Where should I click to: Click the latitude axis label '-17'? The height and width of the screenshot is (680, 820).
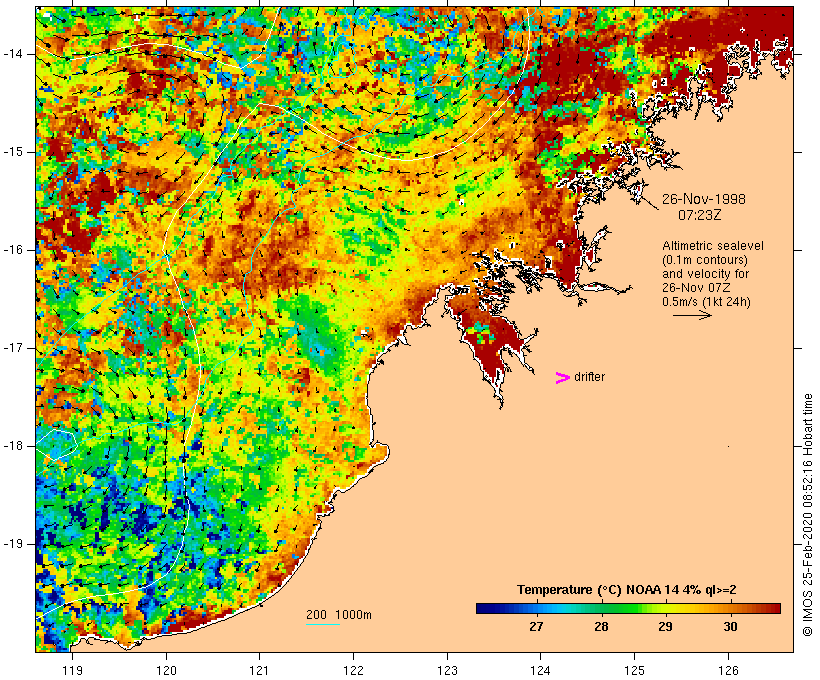click(x=14, y=348)
